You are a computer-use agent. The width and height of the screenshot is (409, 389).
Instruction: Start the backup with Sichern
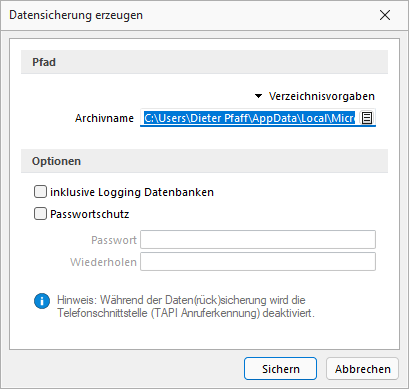tap(280, 369)
